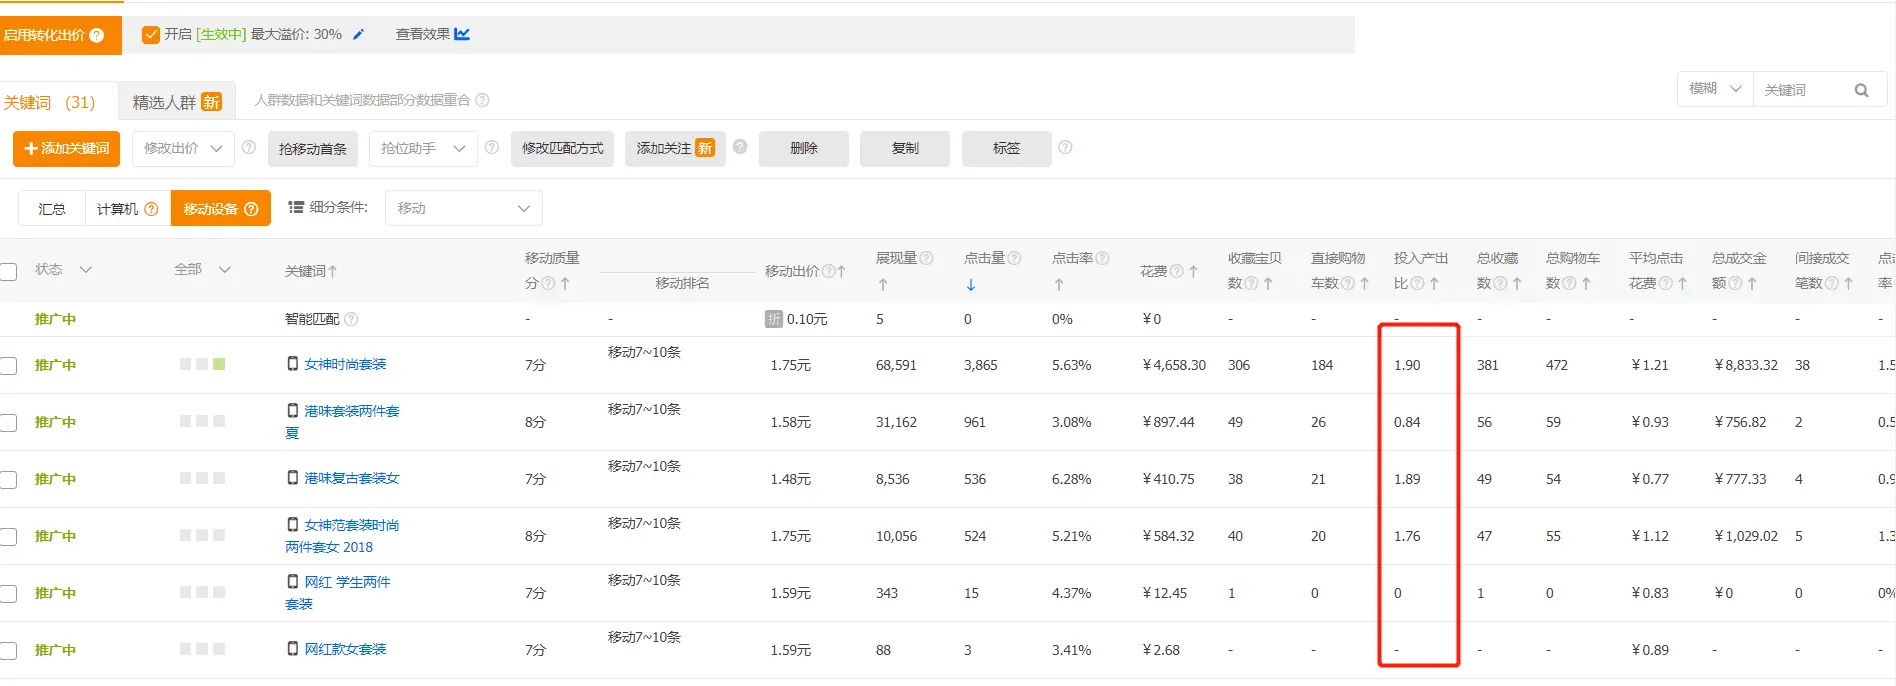This screenshot has width=1896, height=686.
Task: Click help icon beside 启用转化出价
Action: coord(97,35)
